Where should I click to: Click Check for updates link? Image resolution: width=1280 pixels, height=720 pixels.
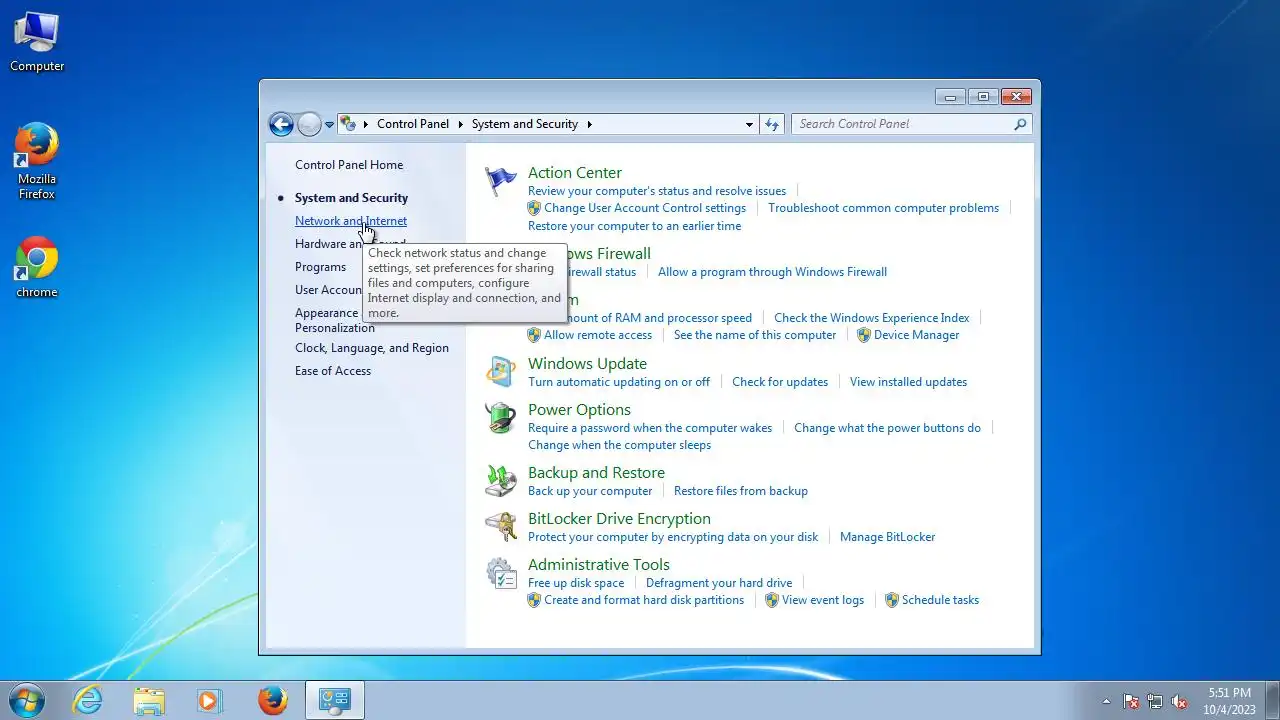point(780,382)
